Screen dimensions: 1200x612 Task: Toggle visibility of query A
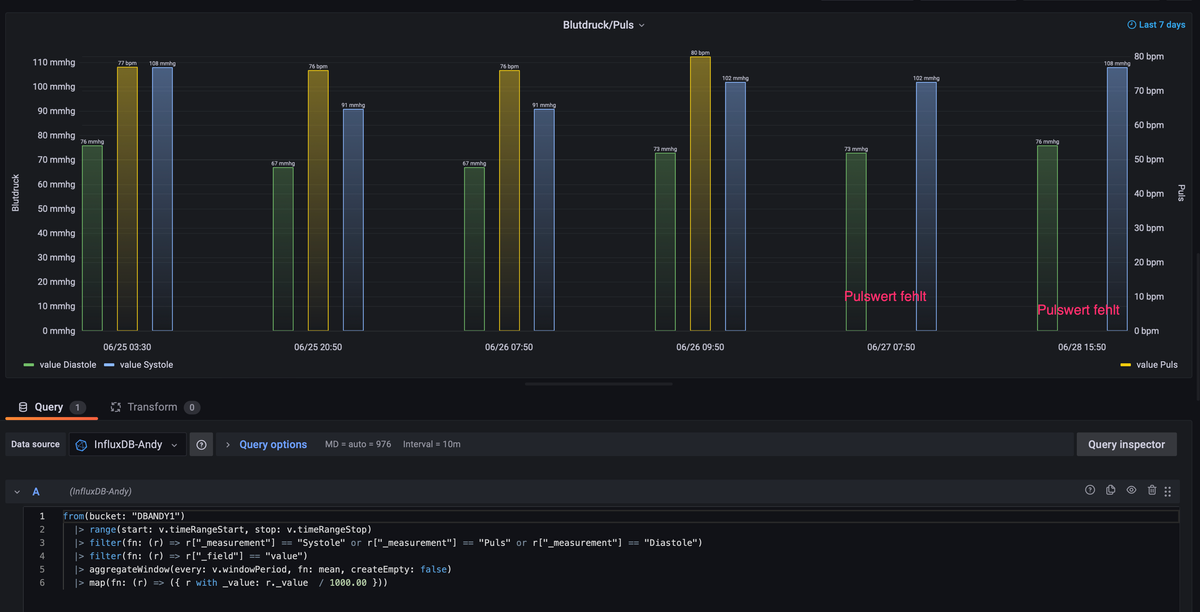click(1131, 490)
